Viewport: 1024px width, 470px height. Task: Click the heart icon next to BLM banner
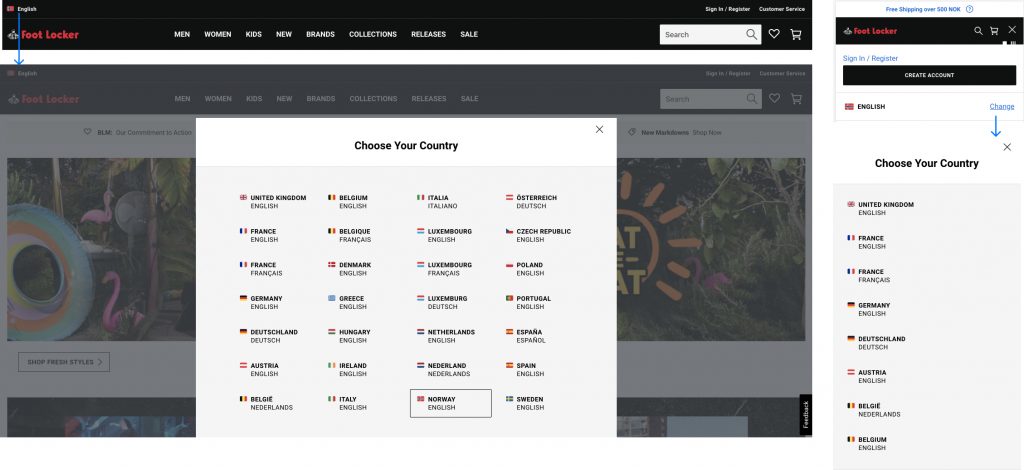coord(88,132)
